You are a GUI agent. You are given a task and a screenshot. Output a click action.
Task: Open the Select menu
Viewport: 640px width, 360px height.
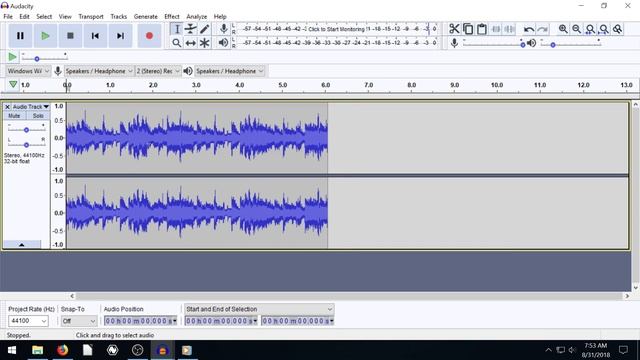[44, 17]
